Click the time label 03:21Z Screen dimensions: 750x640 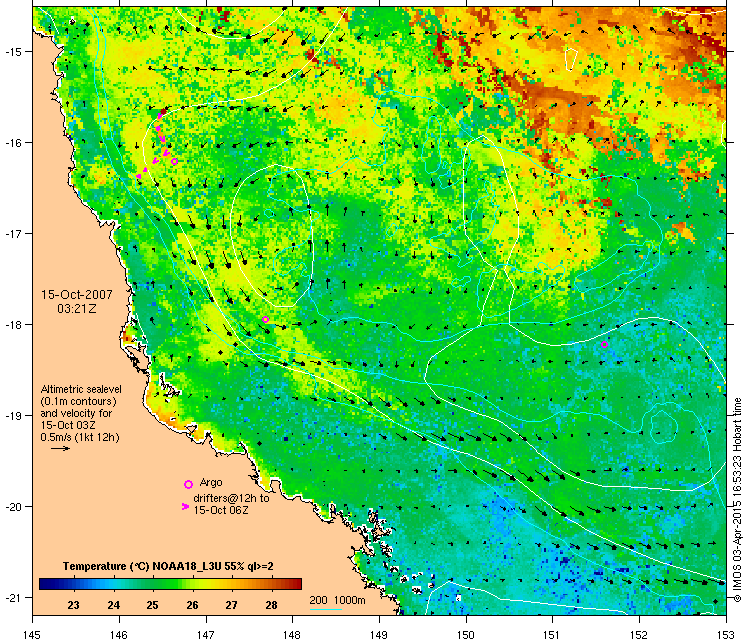tap(77, 309)
